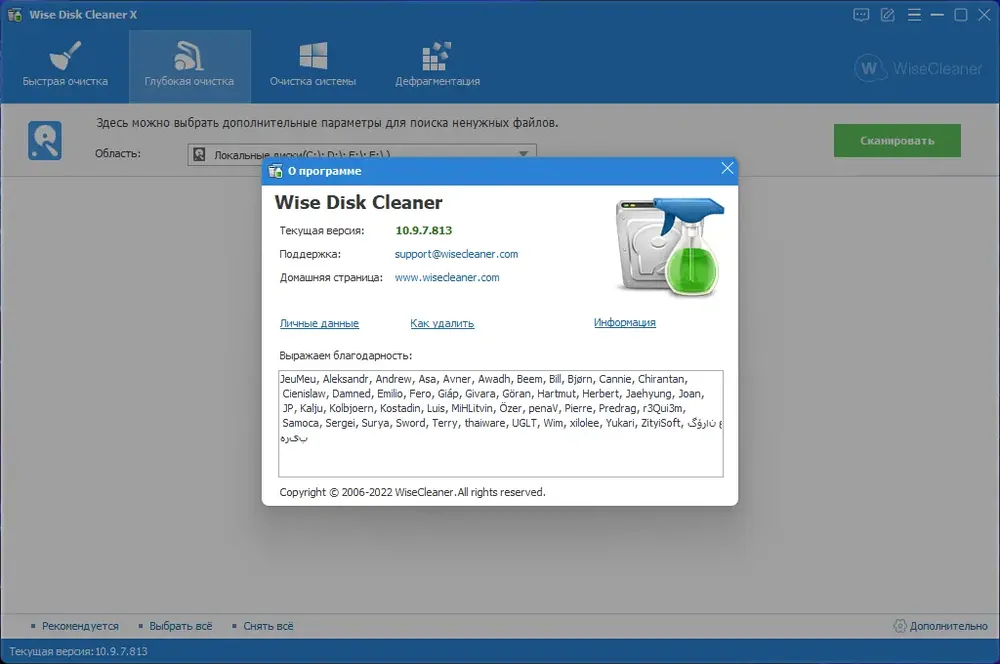Open the Личные данные link
Image resolution: width=1000 pixels, height=664 pixels.
pyautogui.click(x=319, y=323)
